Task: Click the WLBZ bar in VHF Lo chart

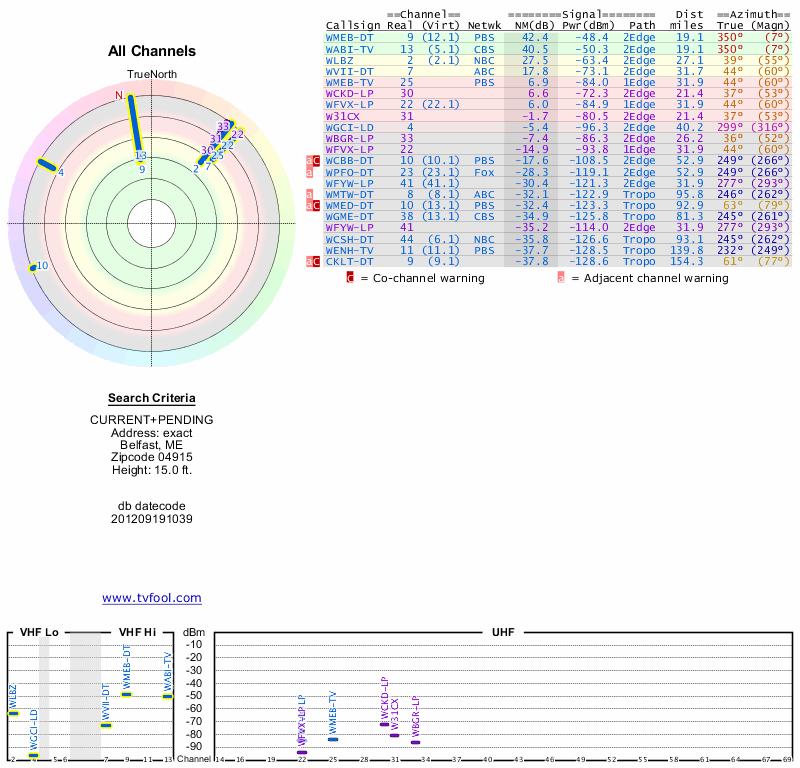Action: [14, 713]
